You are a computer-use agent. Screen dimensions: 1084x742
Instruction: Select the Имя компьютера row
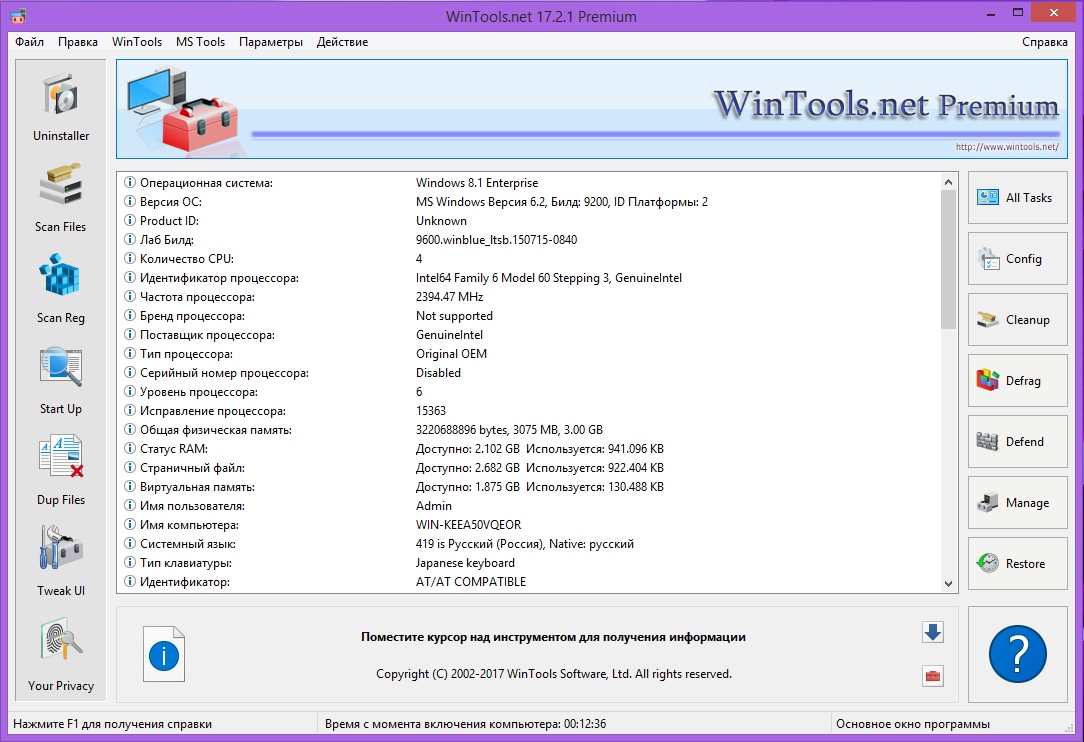529,525
